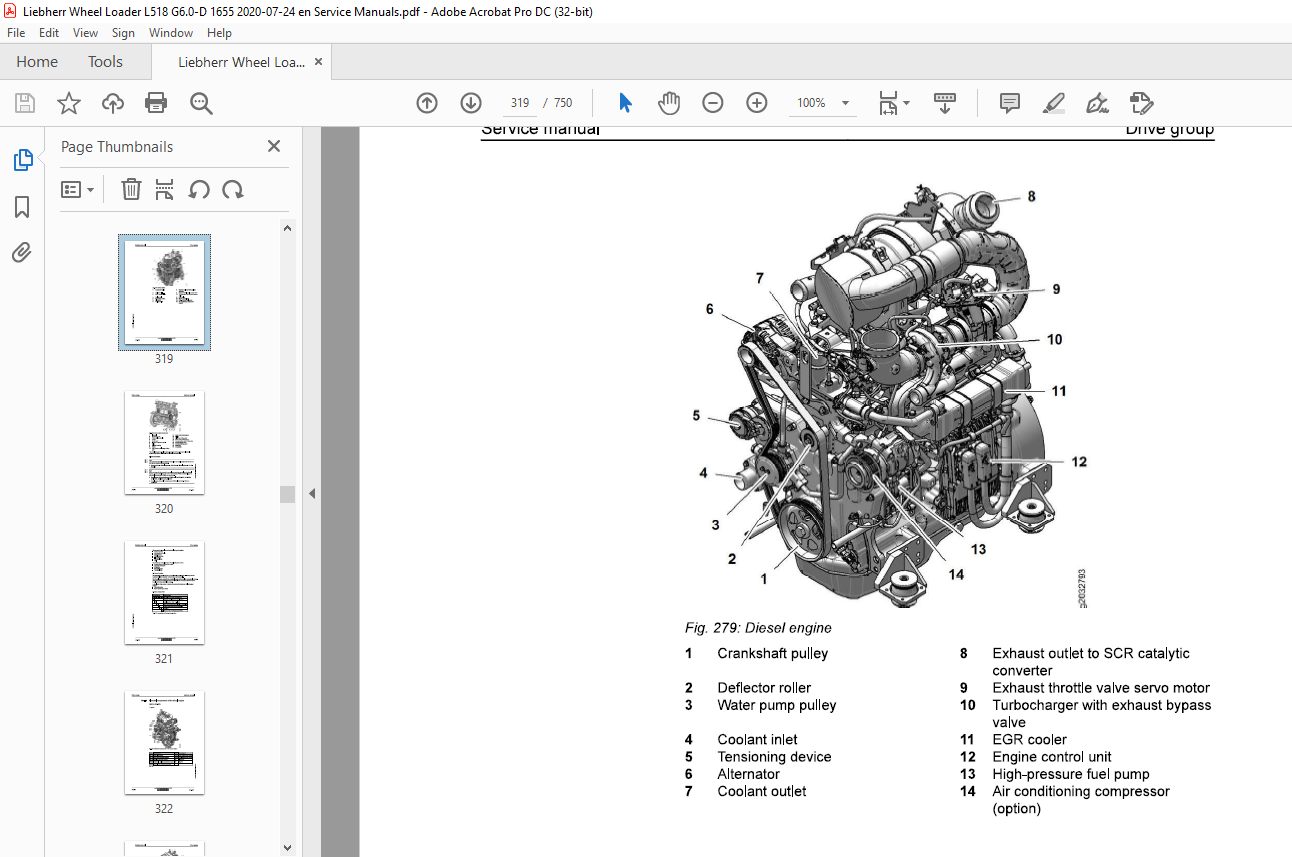Close the Liebherr Wheel Loader document tab
Image resolution: width=1292 pixels, height=857 pixels.
pyautogui.click(x=318, y=61)
